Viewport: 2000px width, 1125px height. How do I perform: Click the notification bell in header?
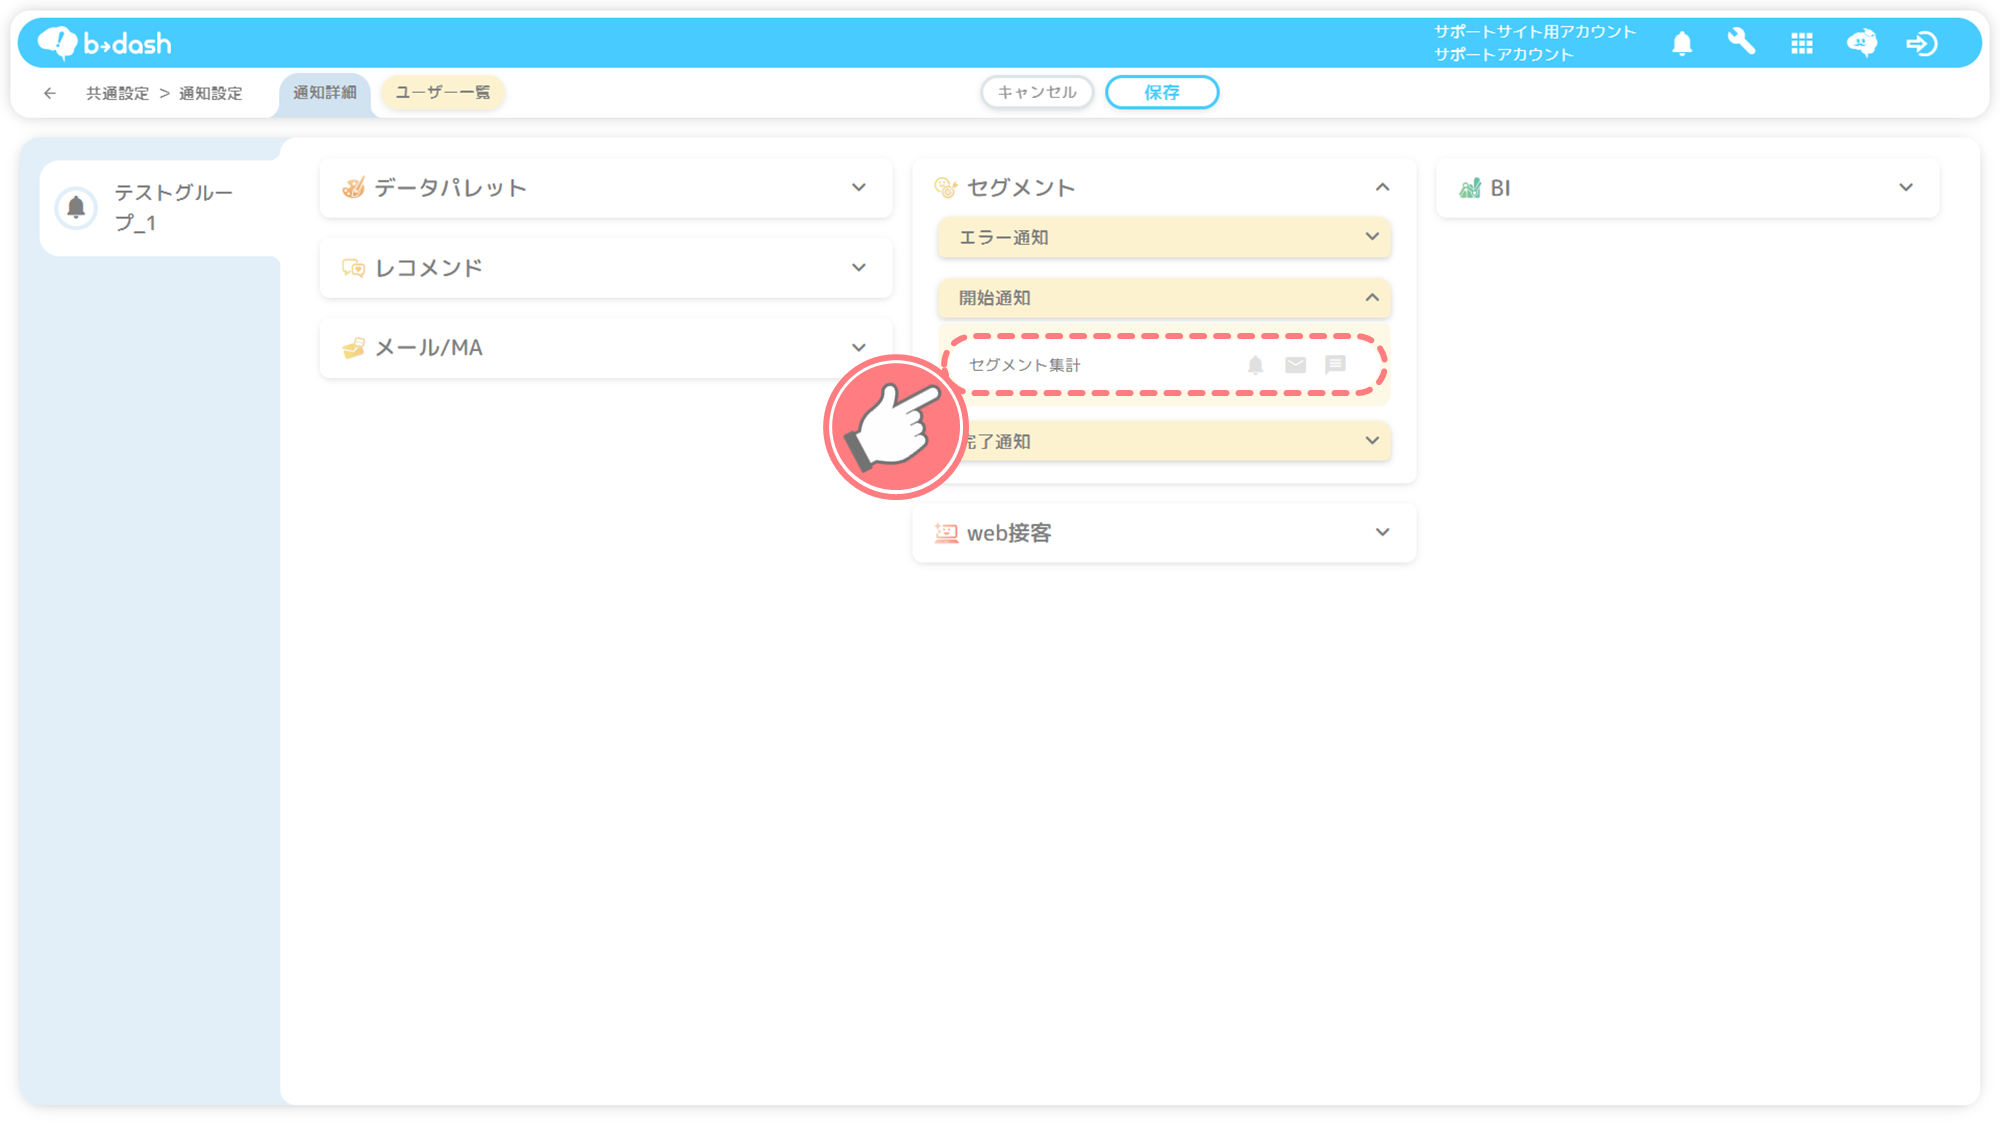tap(1682, 44)
